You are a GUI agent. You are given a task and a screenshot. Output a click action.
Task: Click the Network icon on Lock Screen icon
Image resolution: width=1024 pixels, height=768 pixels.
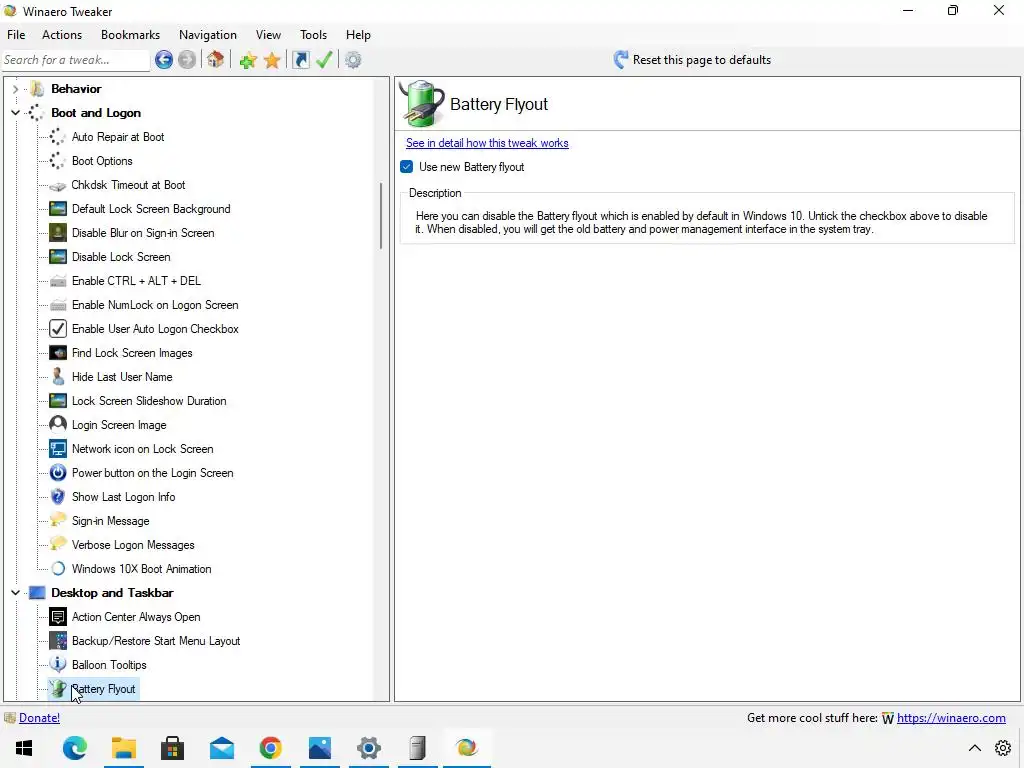pyautogui.click(x=57, y=449)
